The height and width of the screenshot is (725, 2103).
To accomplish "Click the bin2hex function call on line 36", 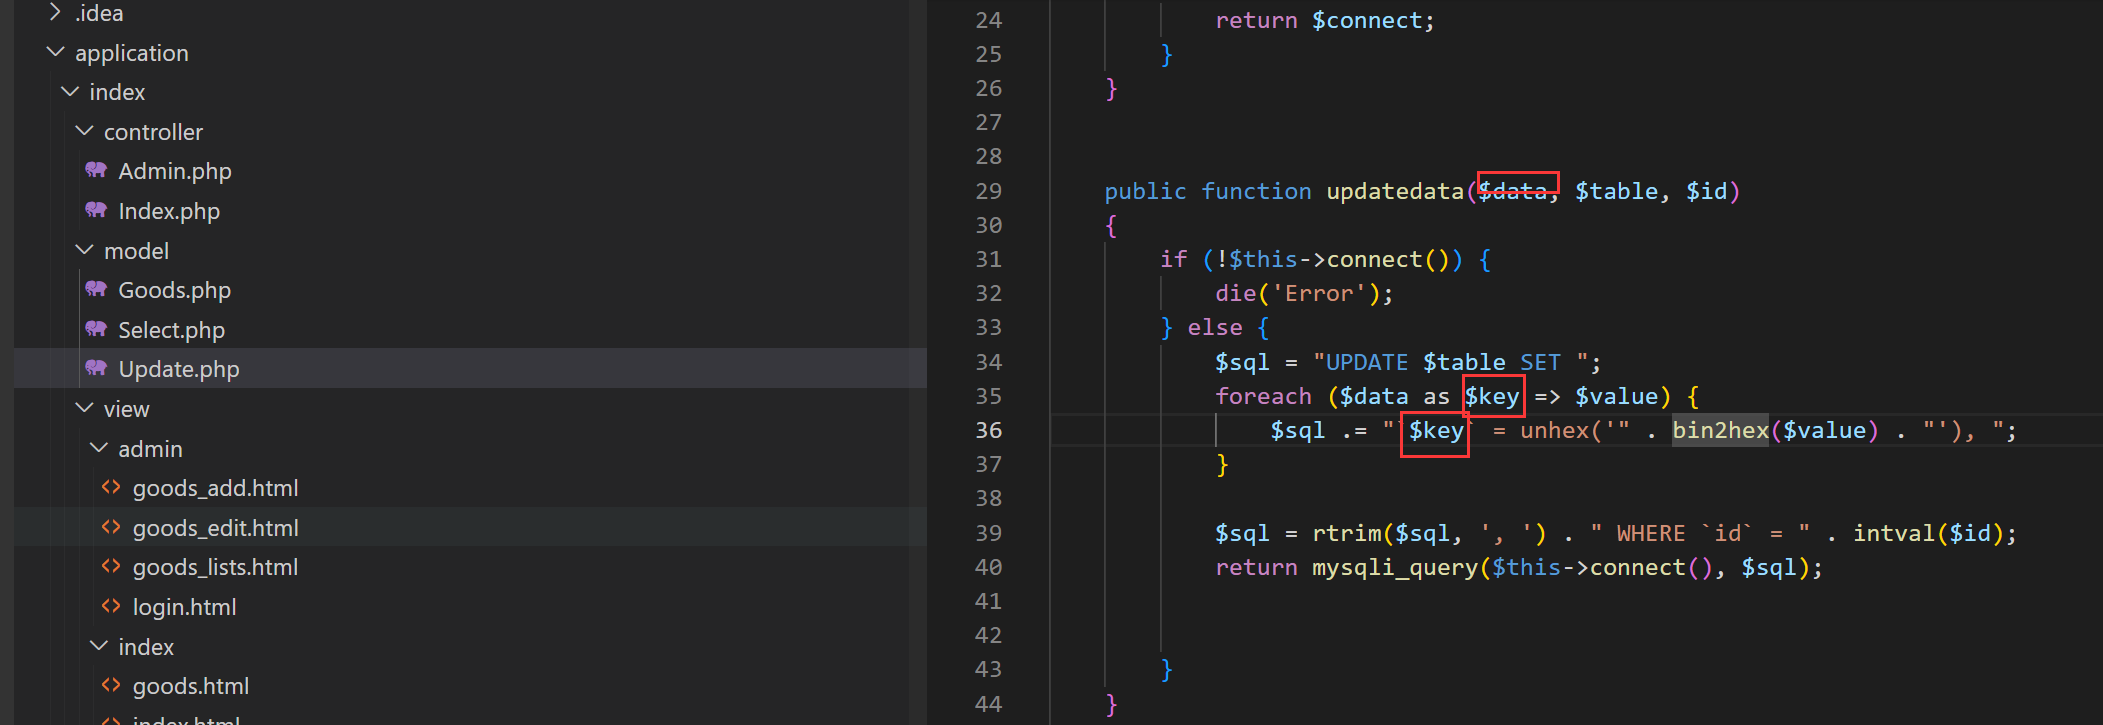I will (x=1720, y=430).
